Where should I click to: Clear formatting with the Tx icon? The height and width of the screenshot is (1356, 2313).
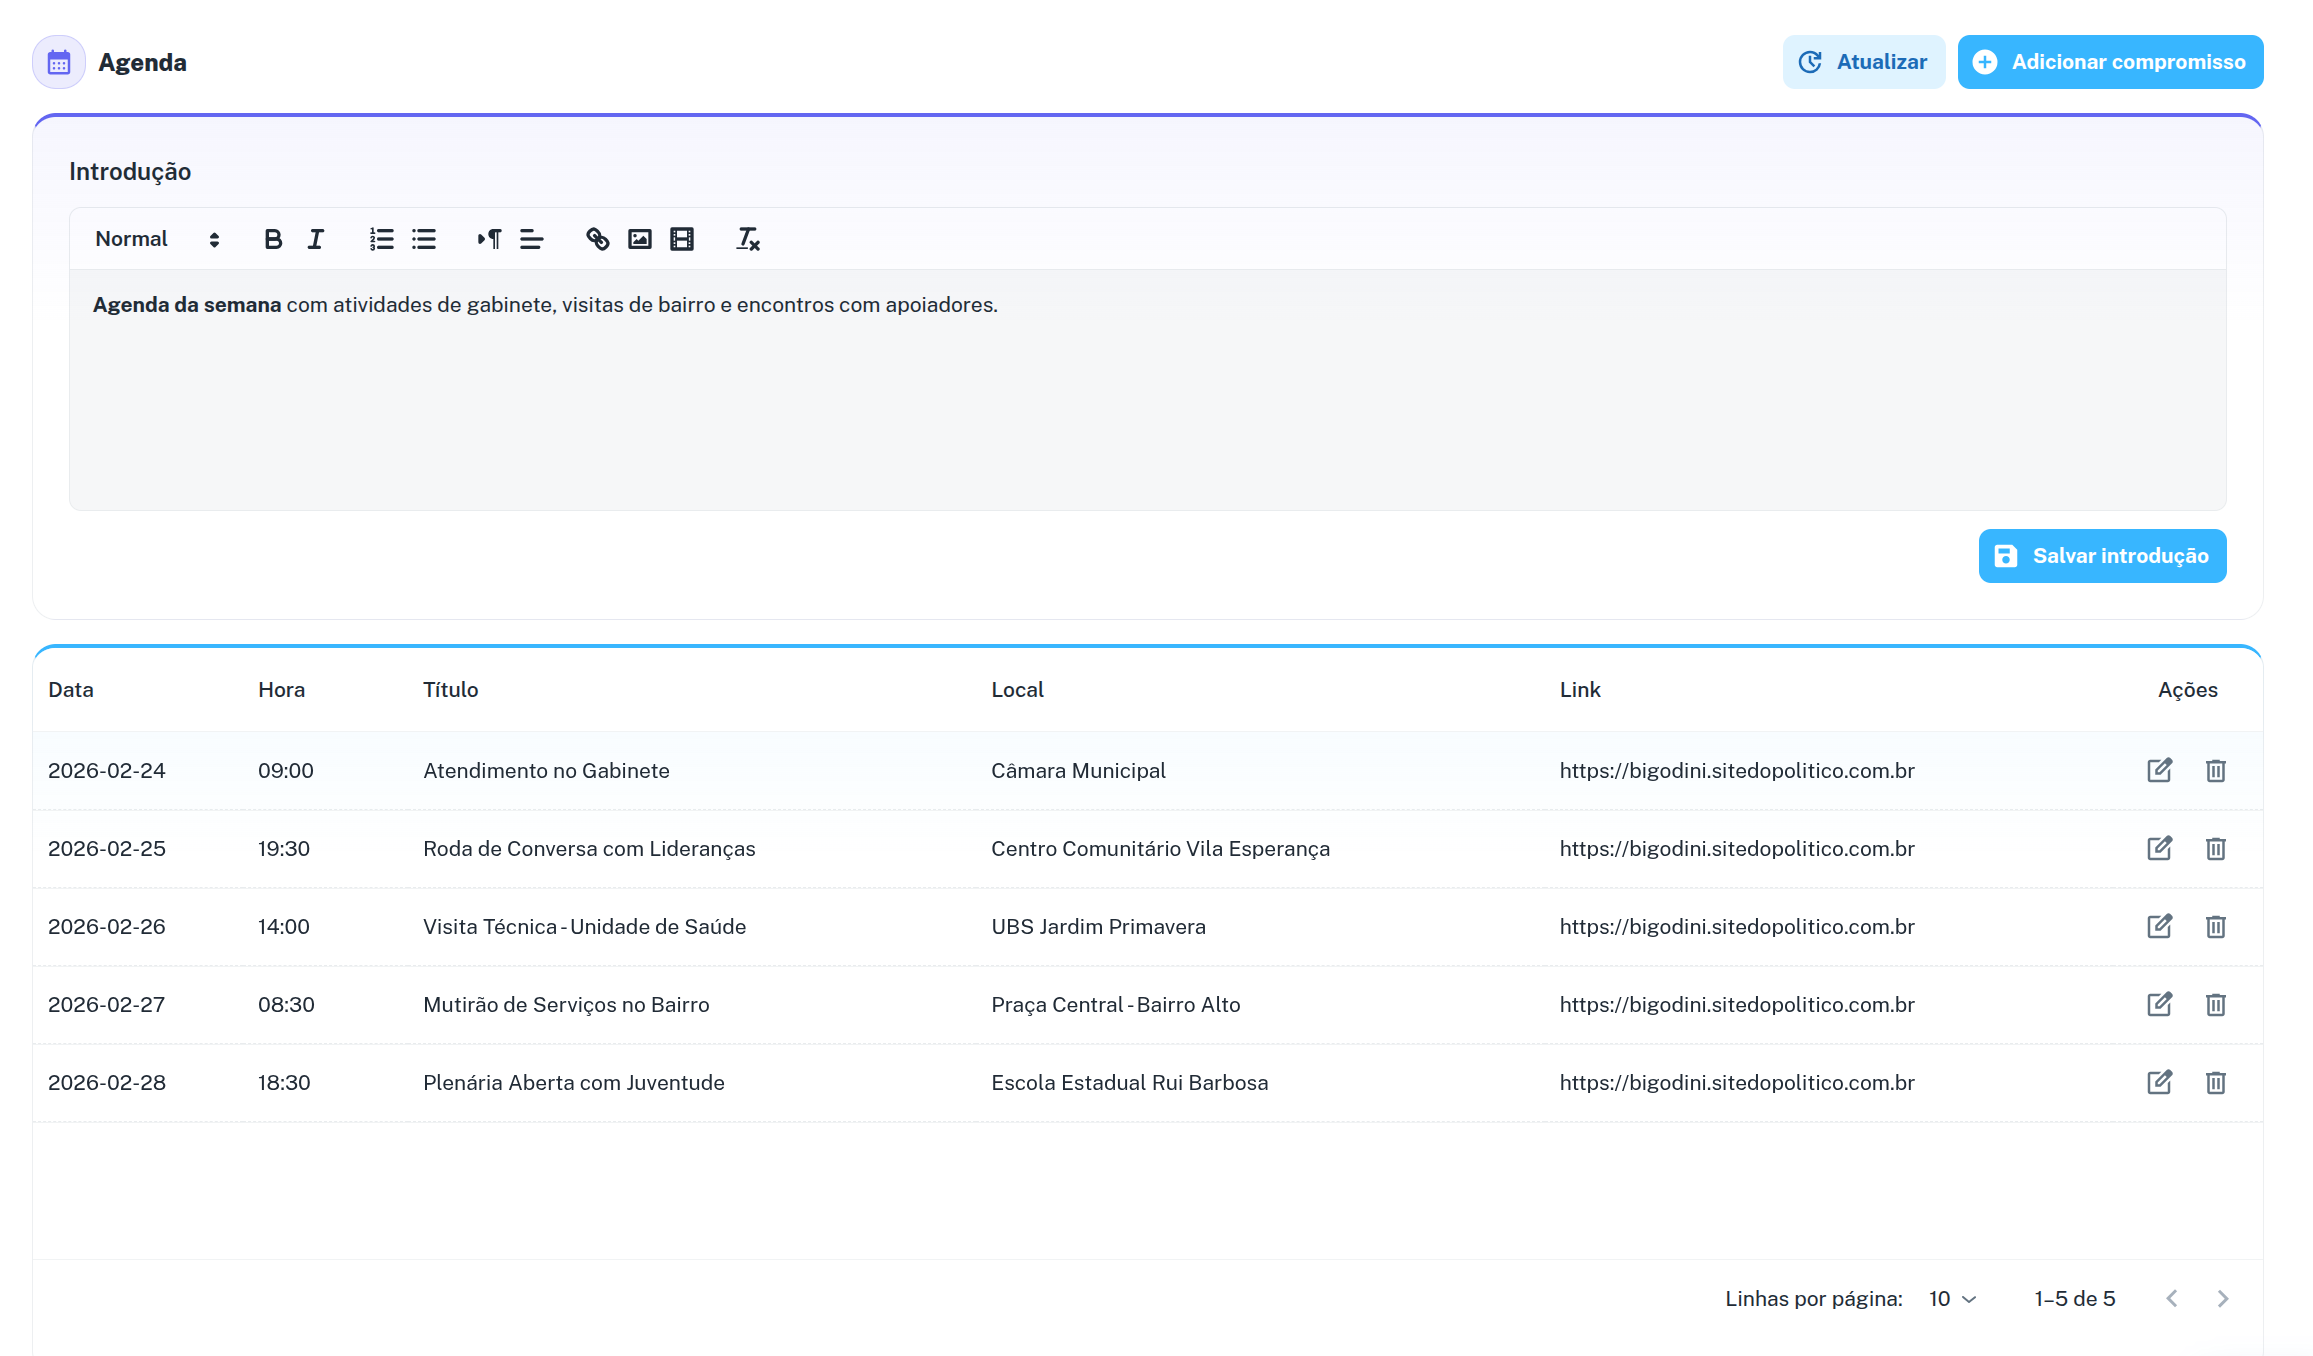[x=747, y=239]
